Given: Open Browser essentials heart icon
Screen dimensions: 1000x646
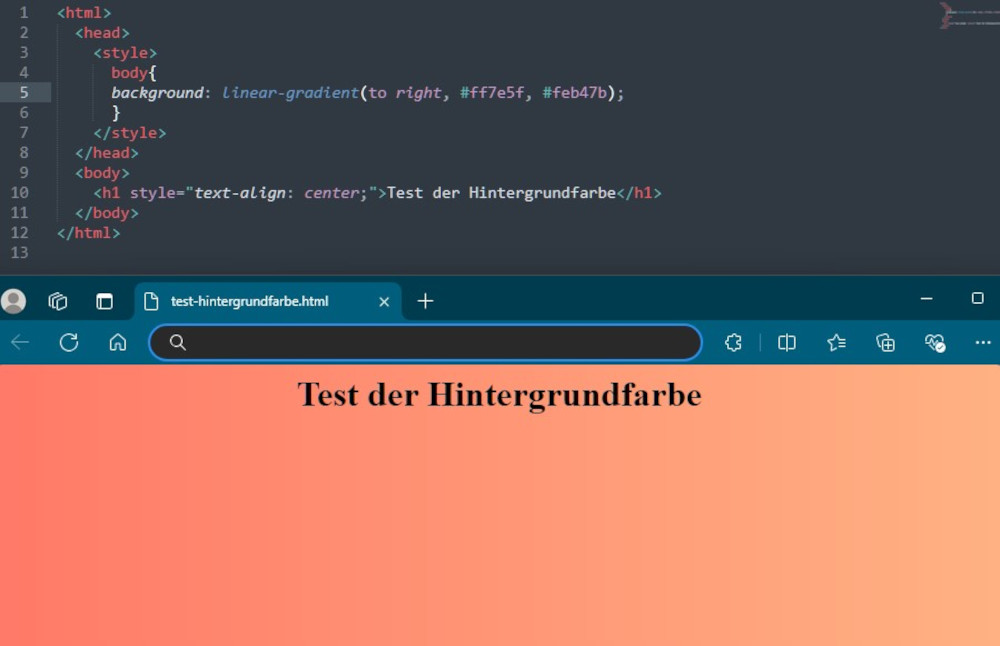Looking at the screenshot, I should click(935, 343).
